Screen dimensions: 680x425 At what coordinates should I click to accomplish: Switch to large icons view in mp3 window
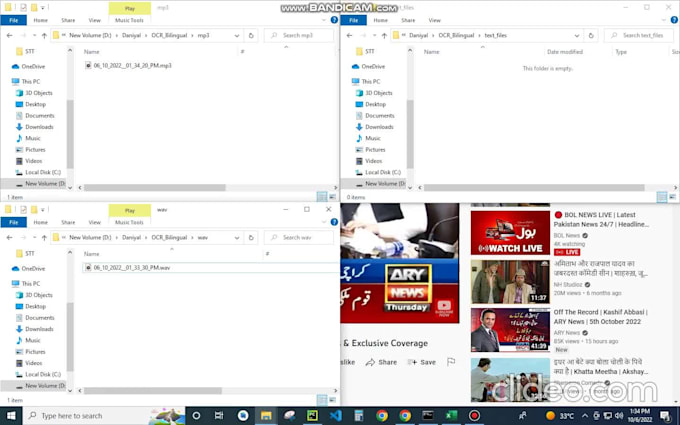pos(333,198)
